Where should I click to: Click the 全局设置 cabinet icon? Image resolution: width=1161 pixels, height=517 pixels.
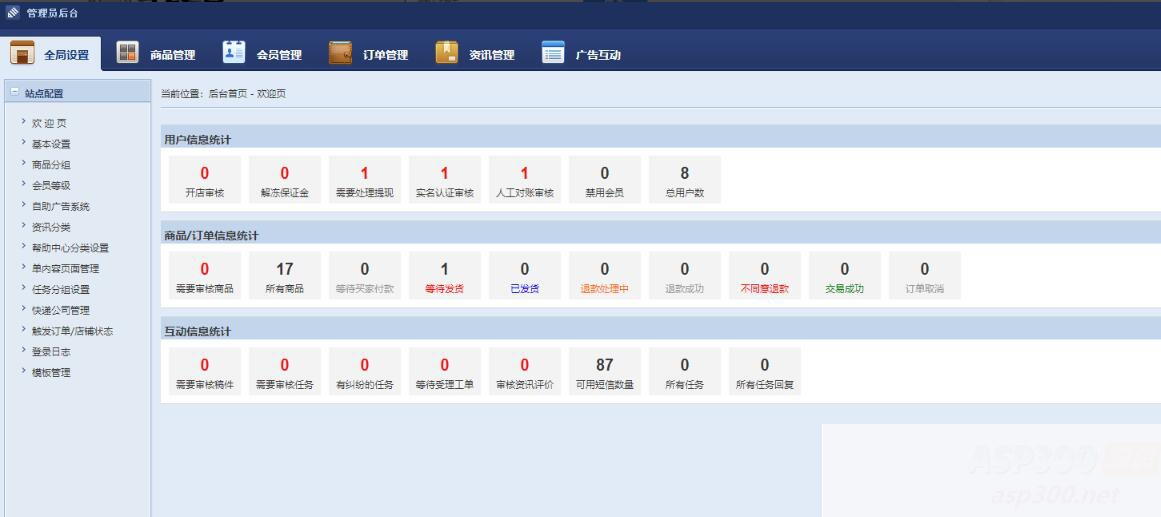point(23,54)
